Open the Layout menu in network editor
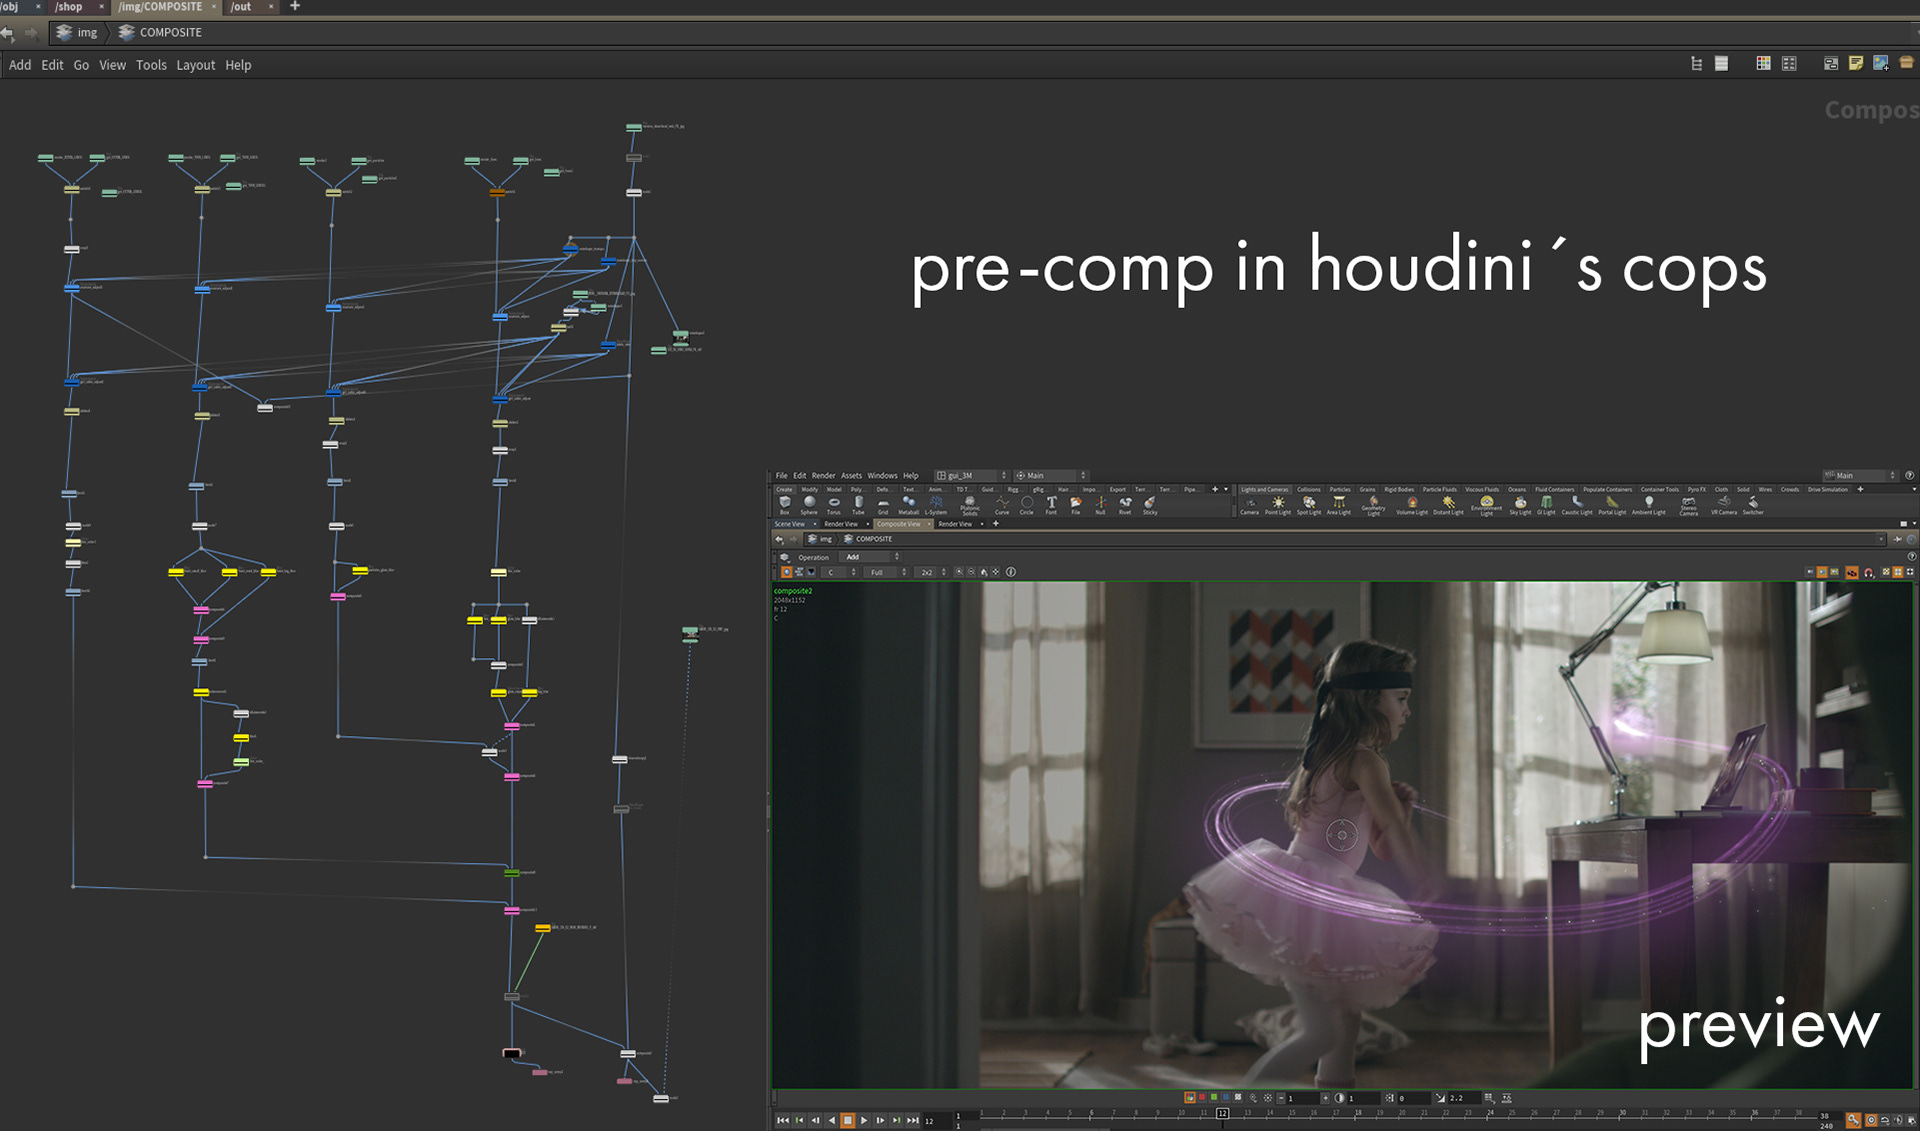The width and height of the screenshot is (1920, 1131). 196,65
